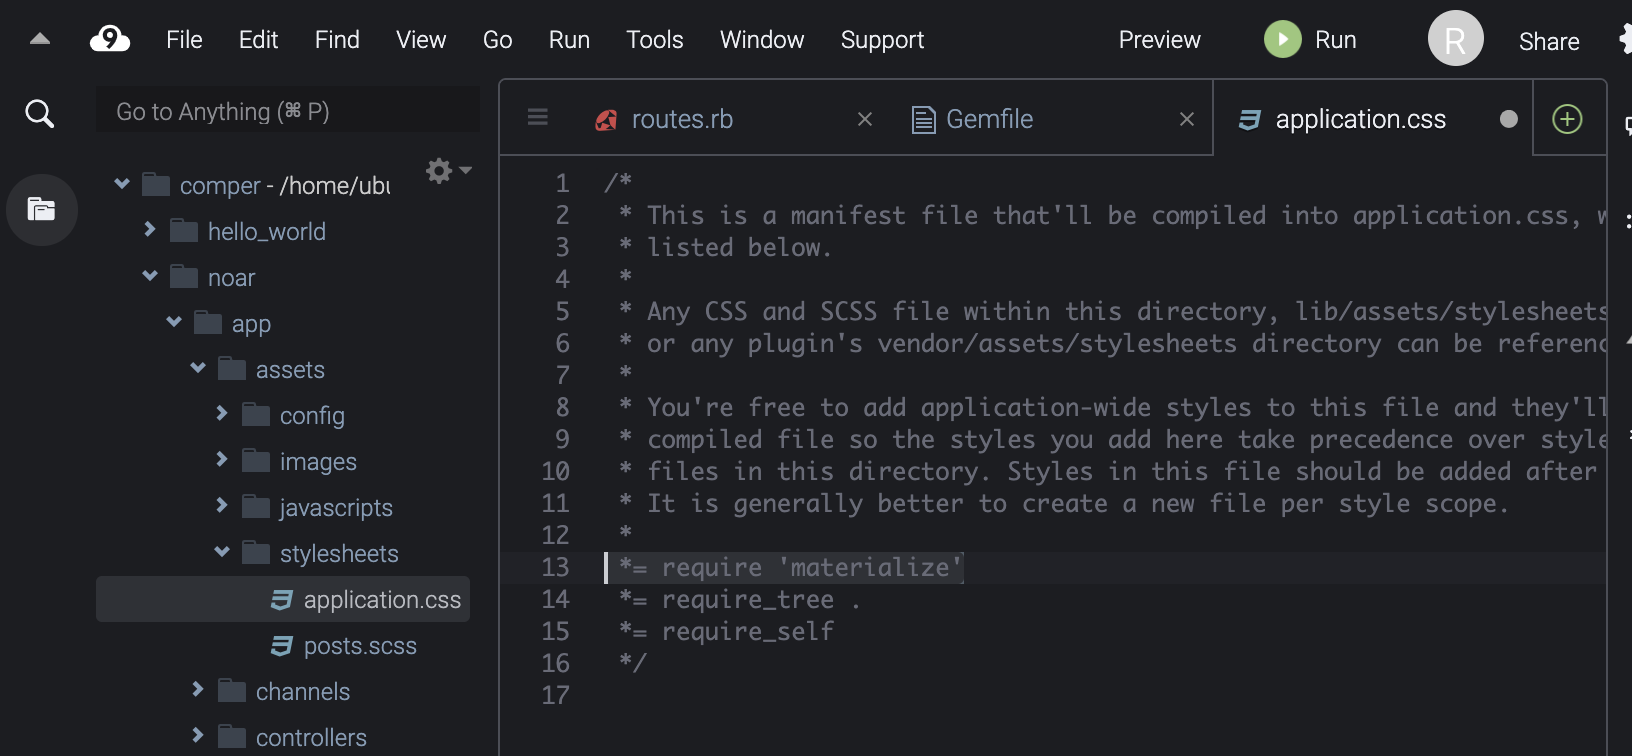
Task: Expand the config folder
Action: (222, 413)
